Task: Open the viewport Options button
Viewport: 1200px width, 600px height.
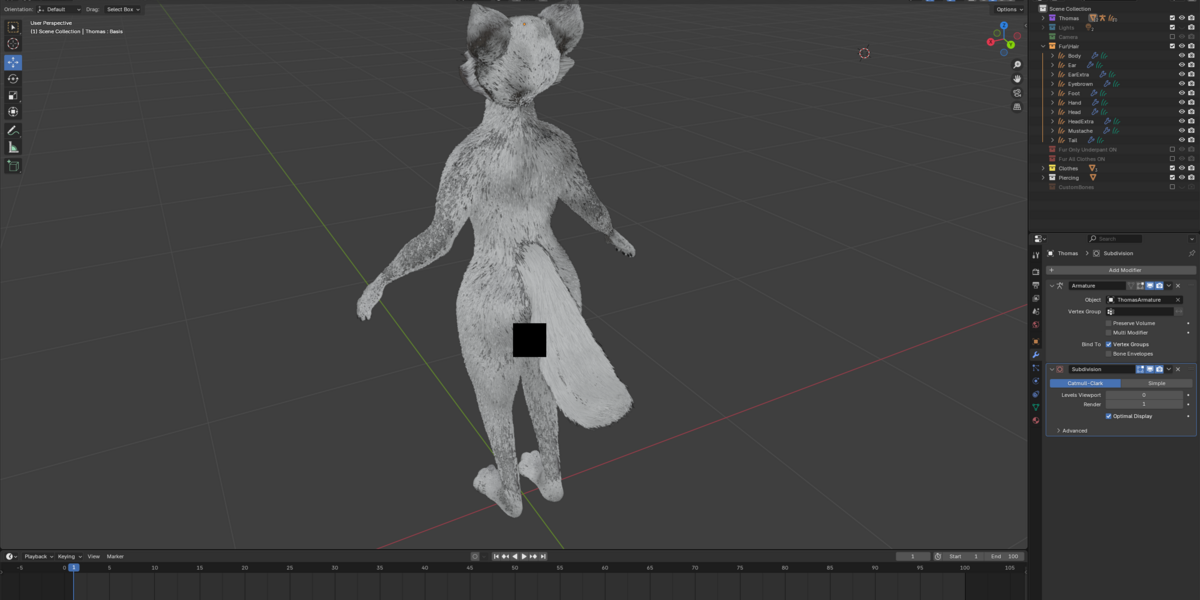Action: click(1008, 9)
